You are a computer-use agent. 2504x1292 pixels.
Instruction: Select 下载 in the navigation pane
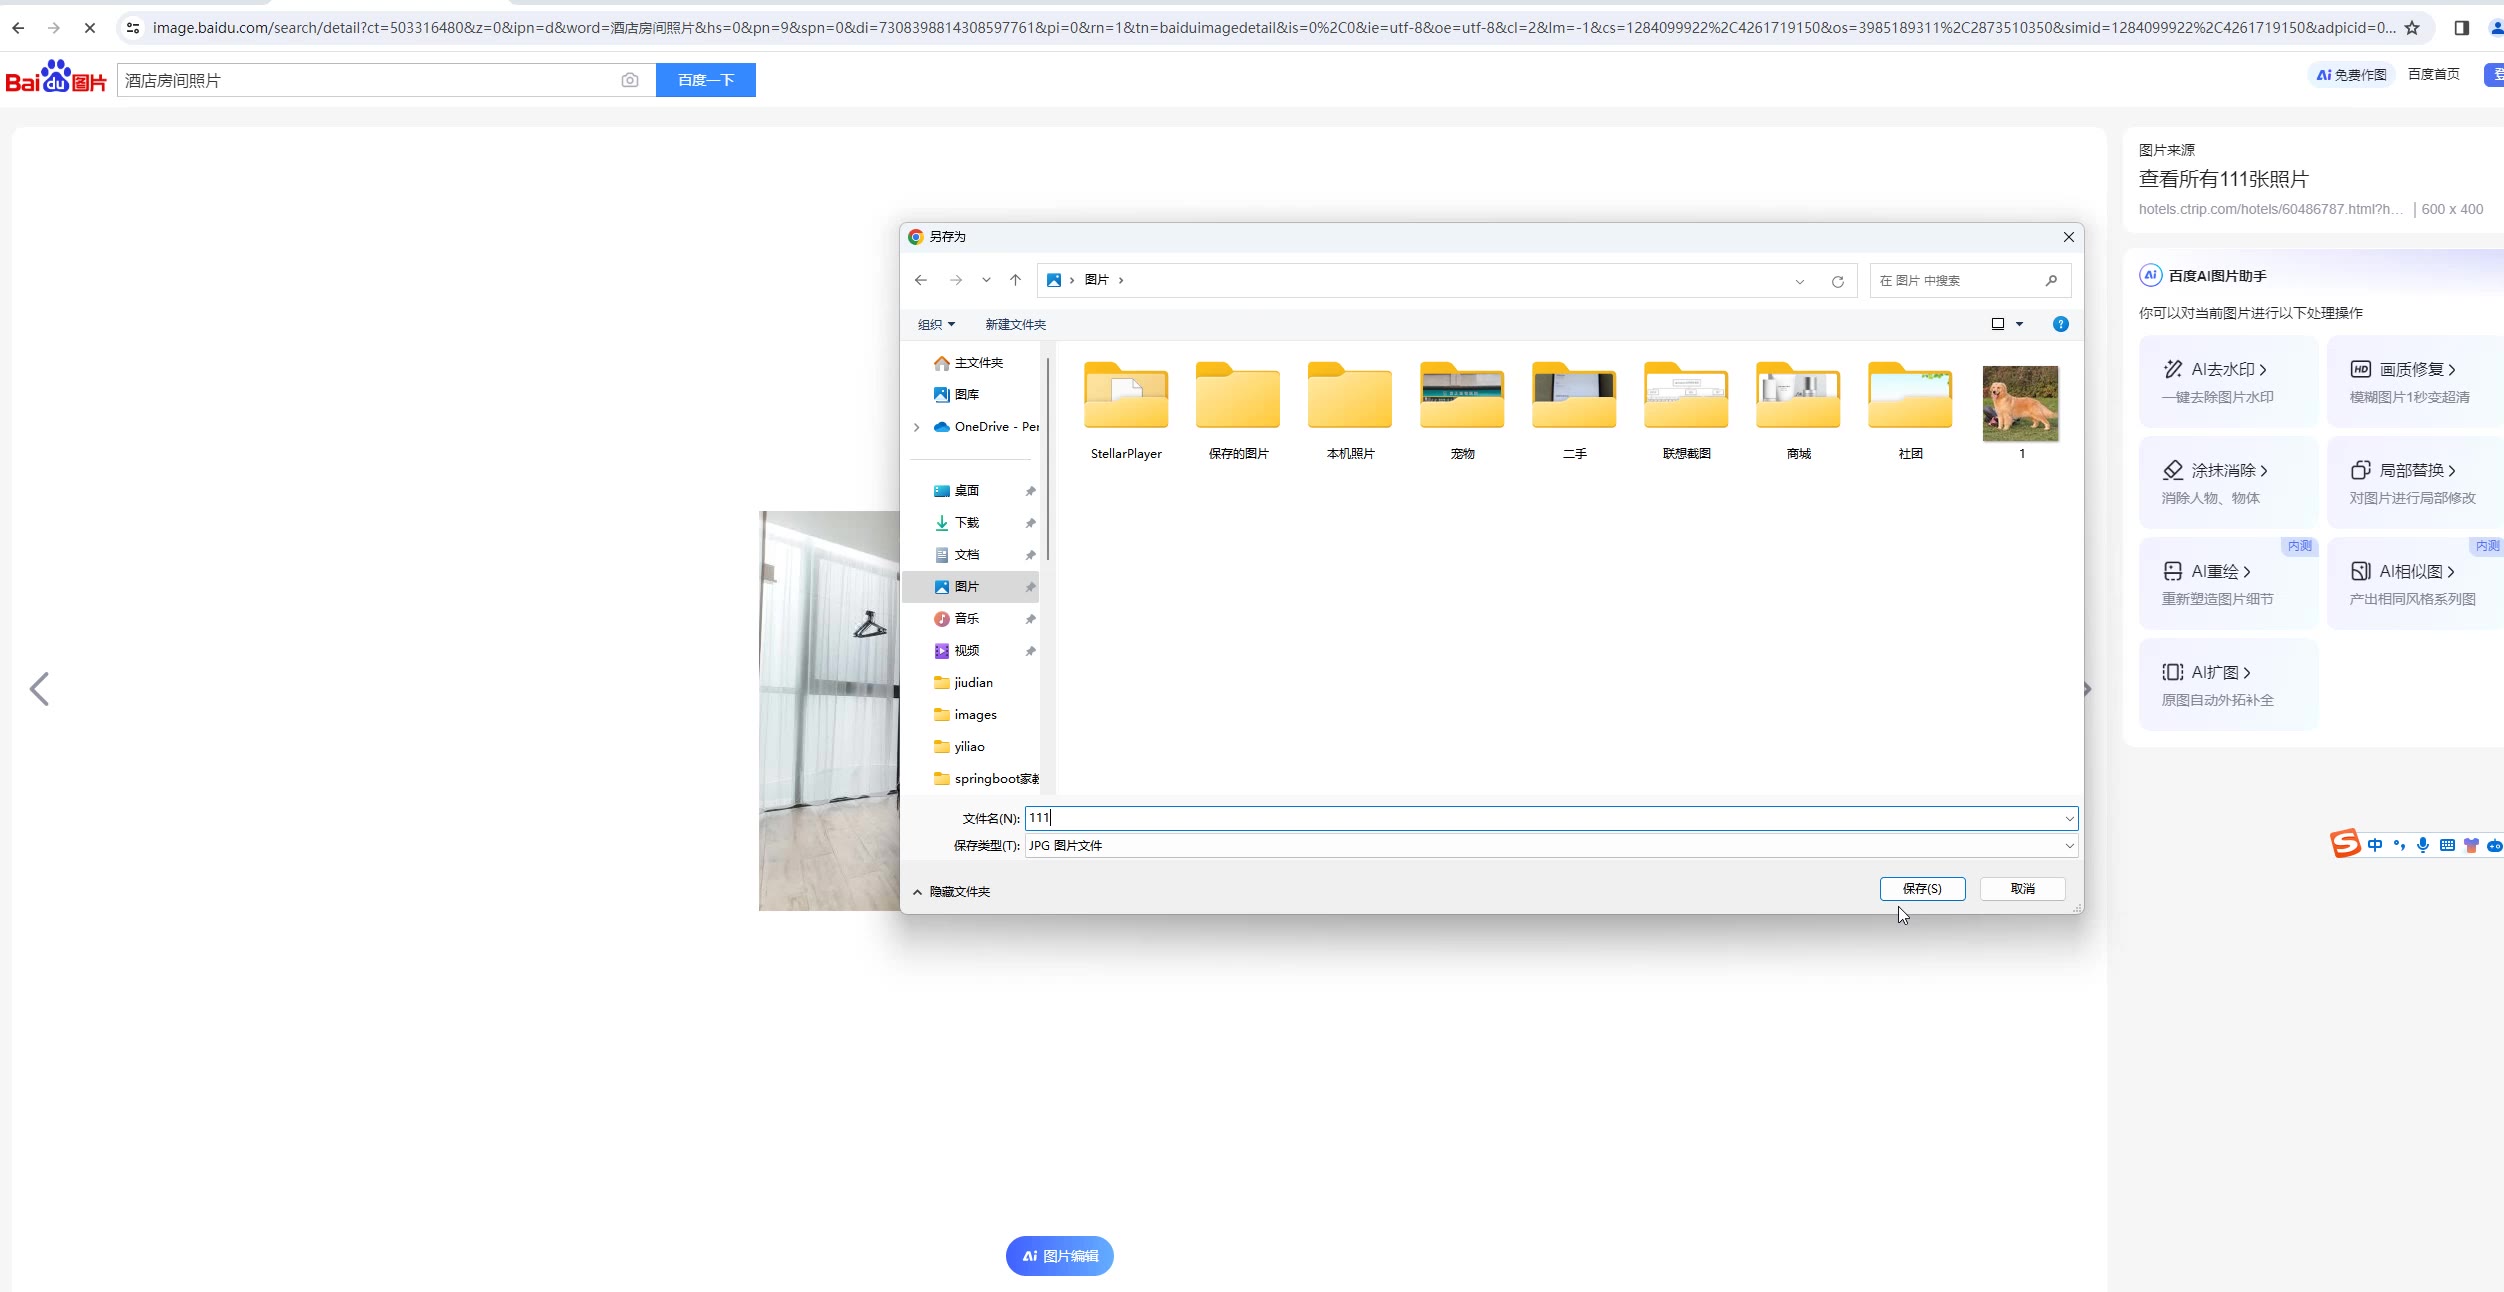tap(966, 523)
